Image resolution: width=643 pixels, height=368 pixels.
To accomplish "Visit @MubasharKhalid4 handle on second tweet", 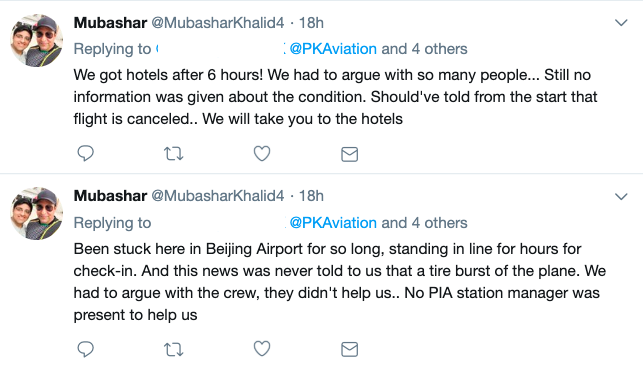I will (218, 196).
